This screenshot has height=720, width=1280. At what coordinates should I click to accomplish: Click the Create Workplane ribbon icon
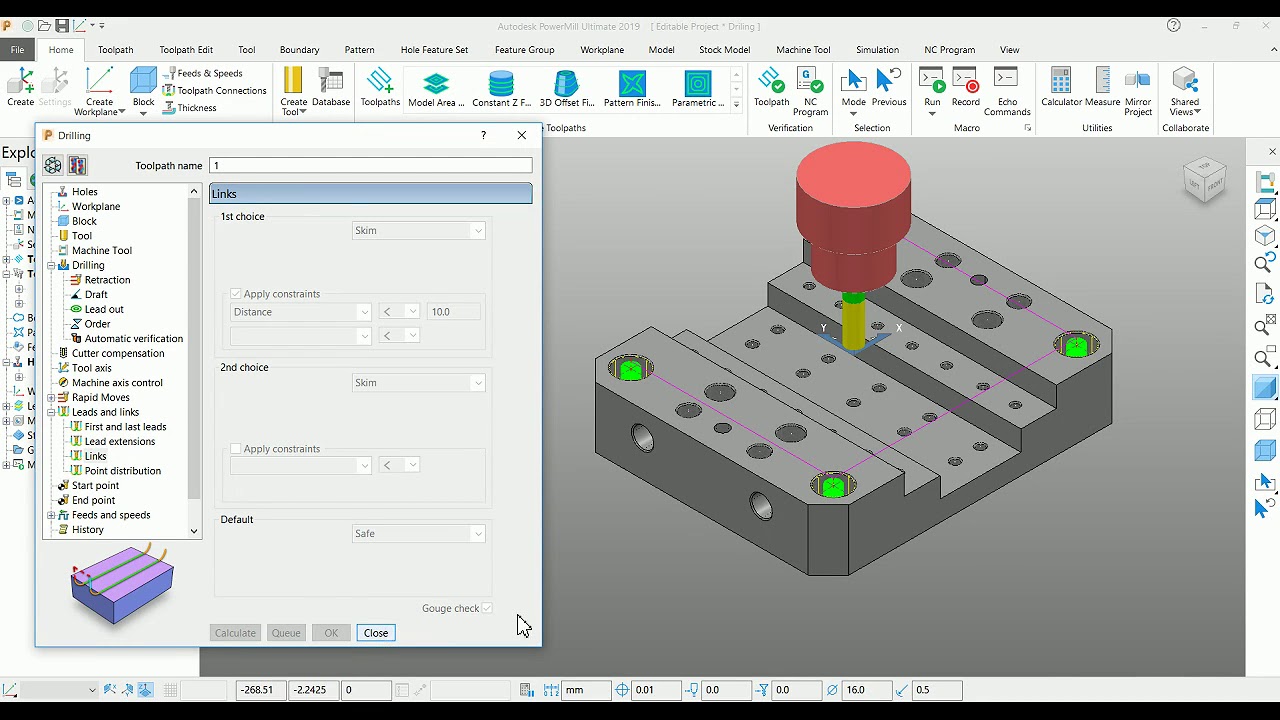click(x=99, y=91)
